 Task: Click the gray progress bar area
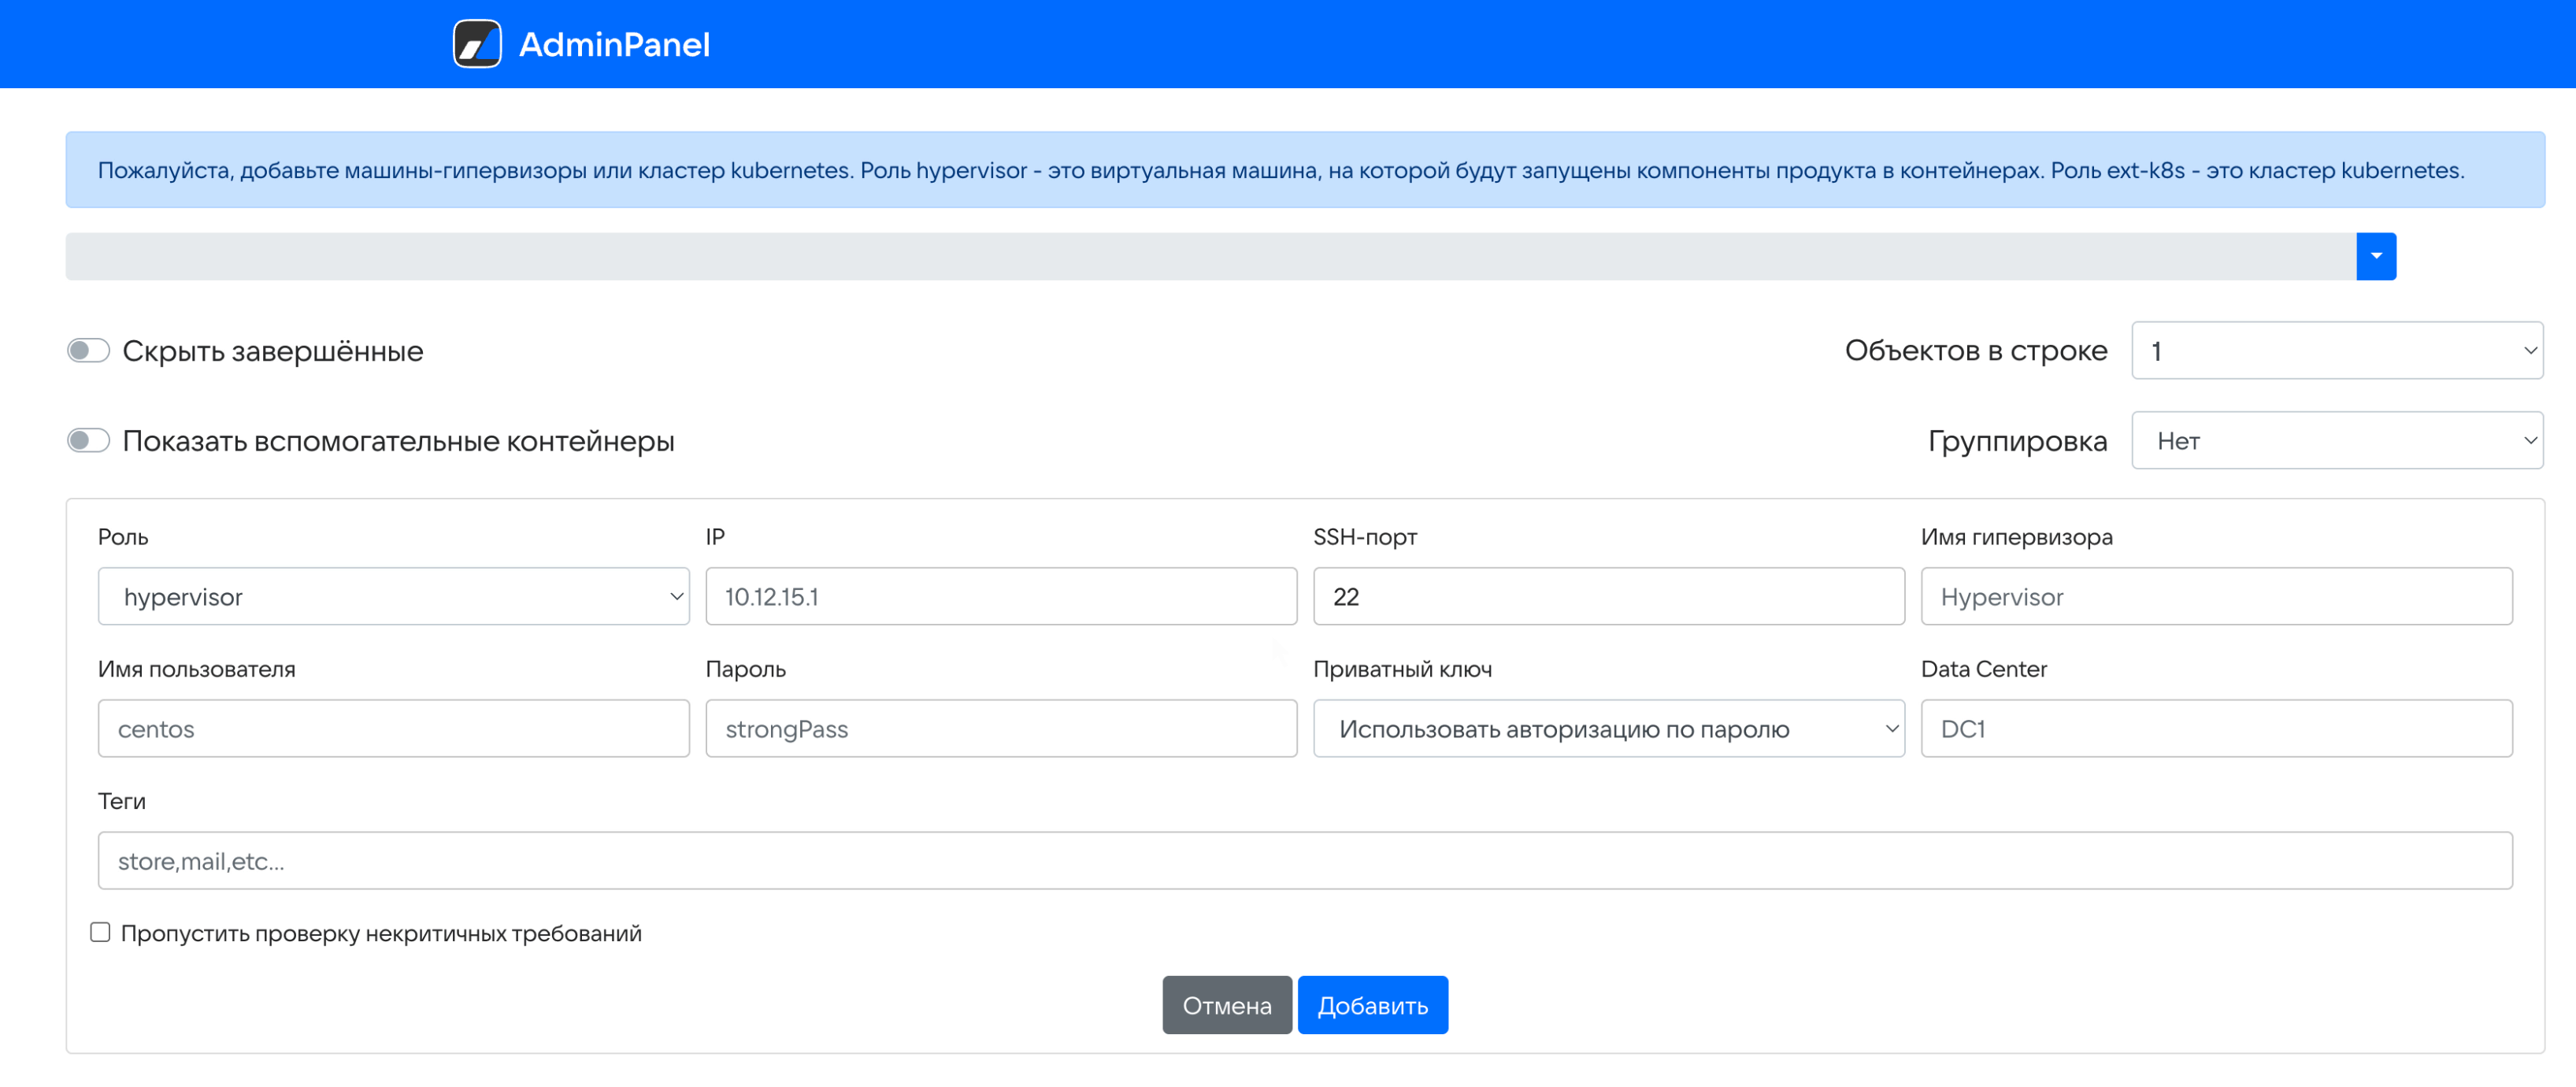(1210, 256)
